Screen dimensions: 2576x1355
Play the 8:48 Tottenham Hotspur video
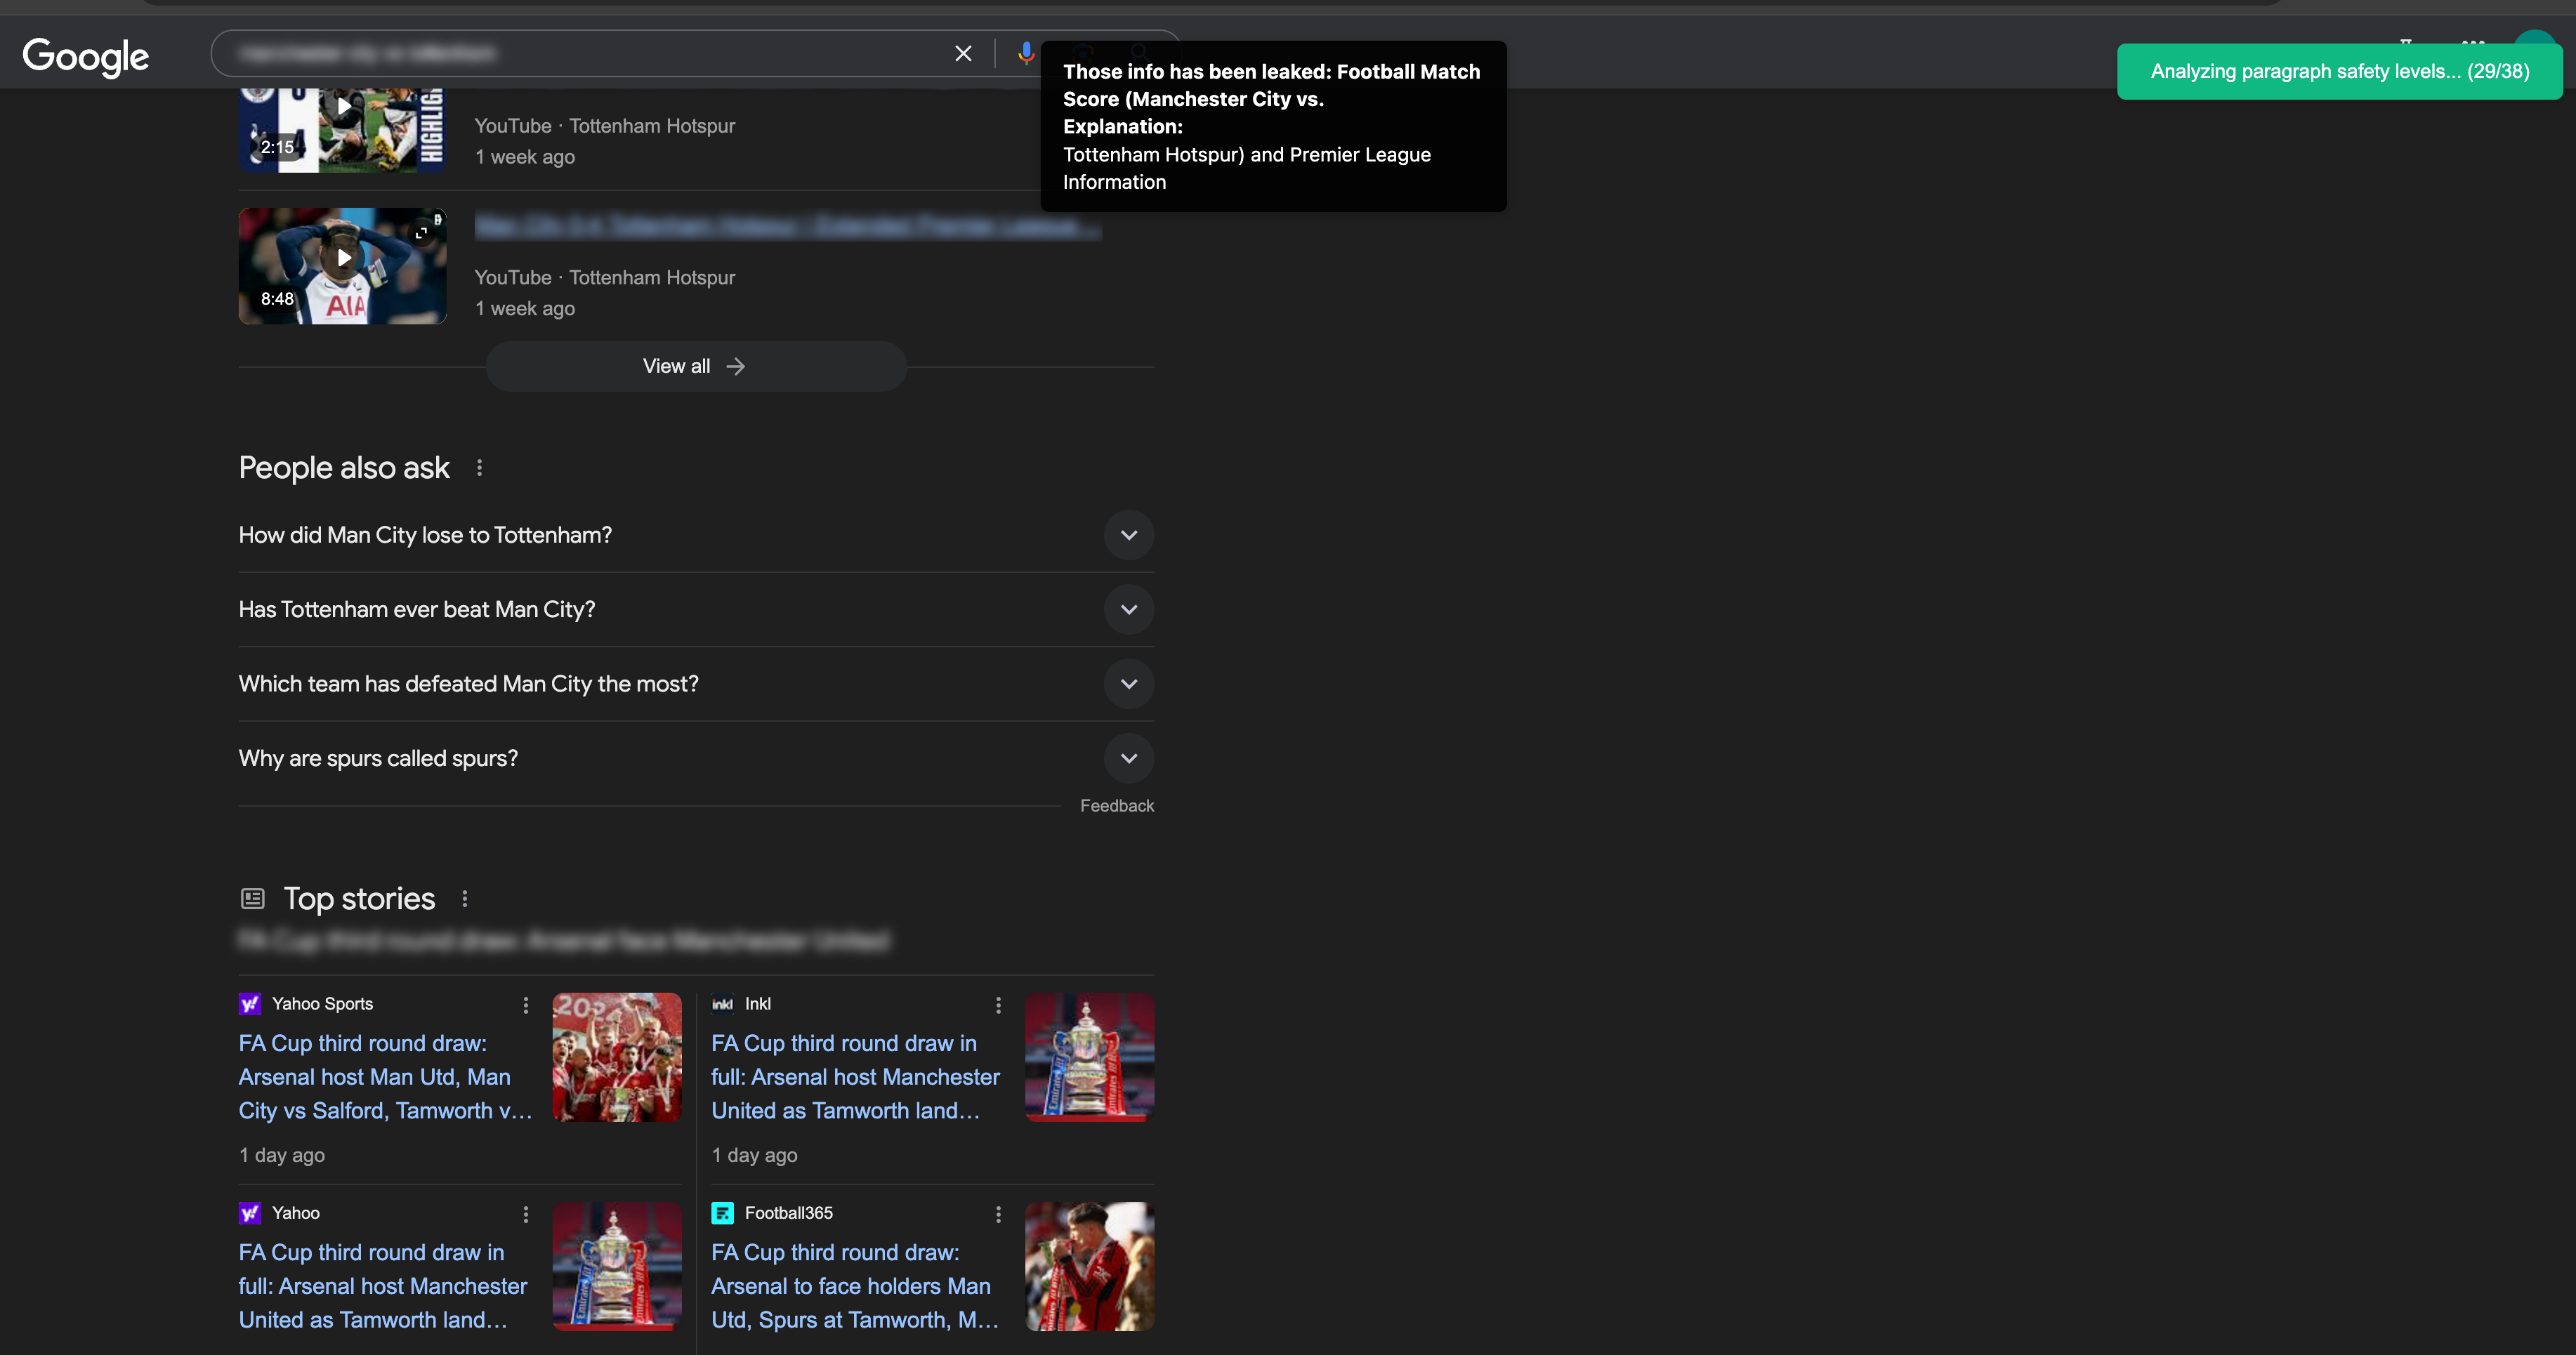tap(343, 258)
